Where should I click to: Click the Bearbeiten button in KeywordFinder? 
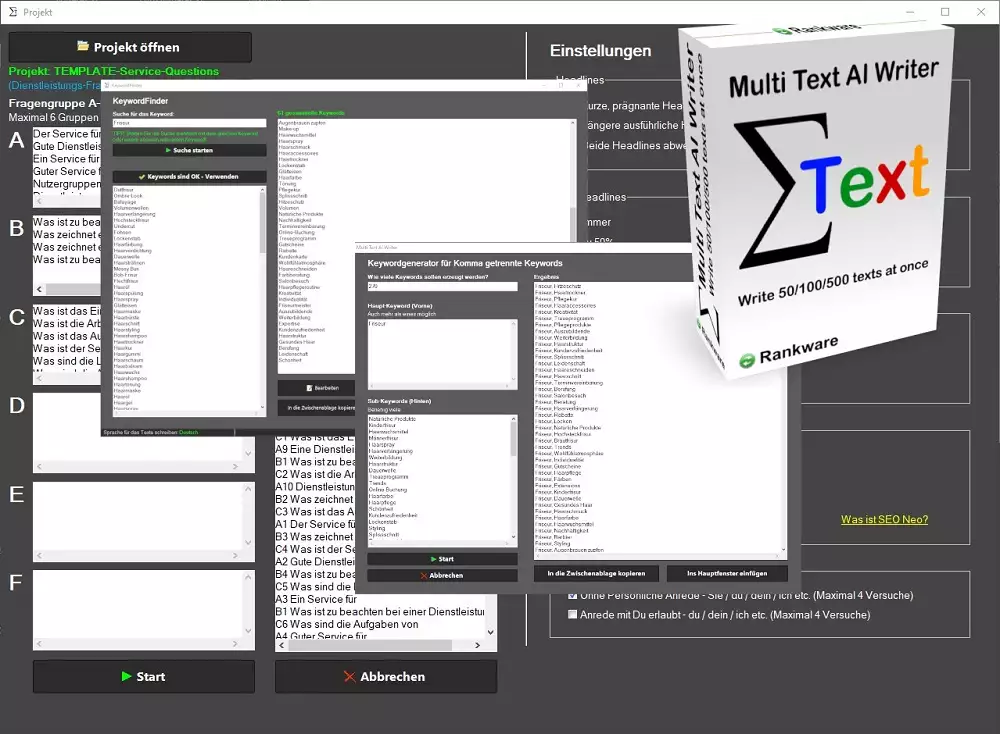(x=316, y=388)
